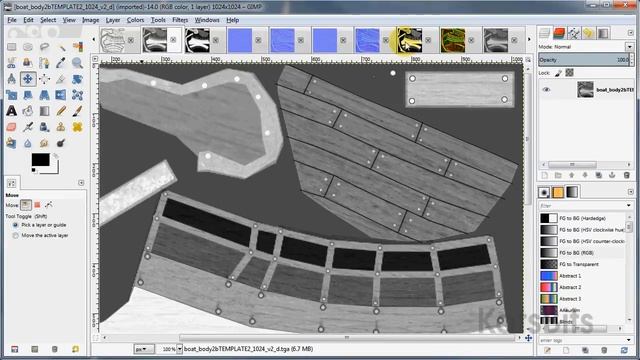
Task: Select the Eraser tool
Action: click(11, 127)
